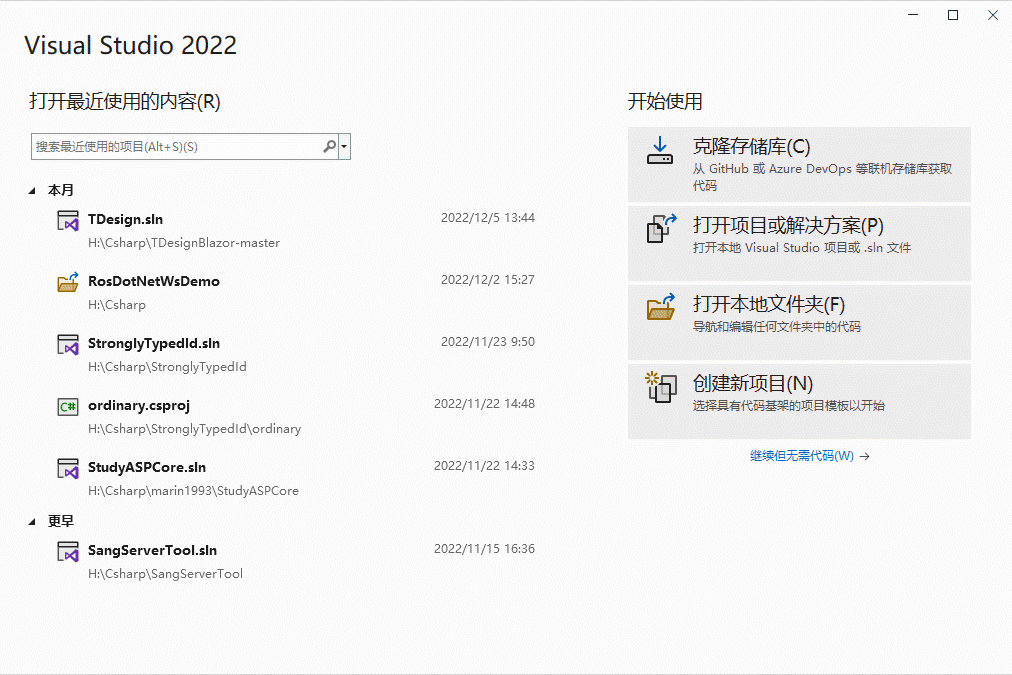
Task: Click the search magnifier icon
Action: point(329,146)
